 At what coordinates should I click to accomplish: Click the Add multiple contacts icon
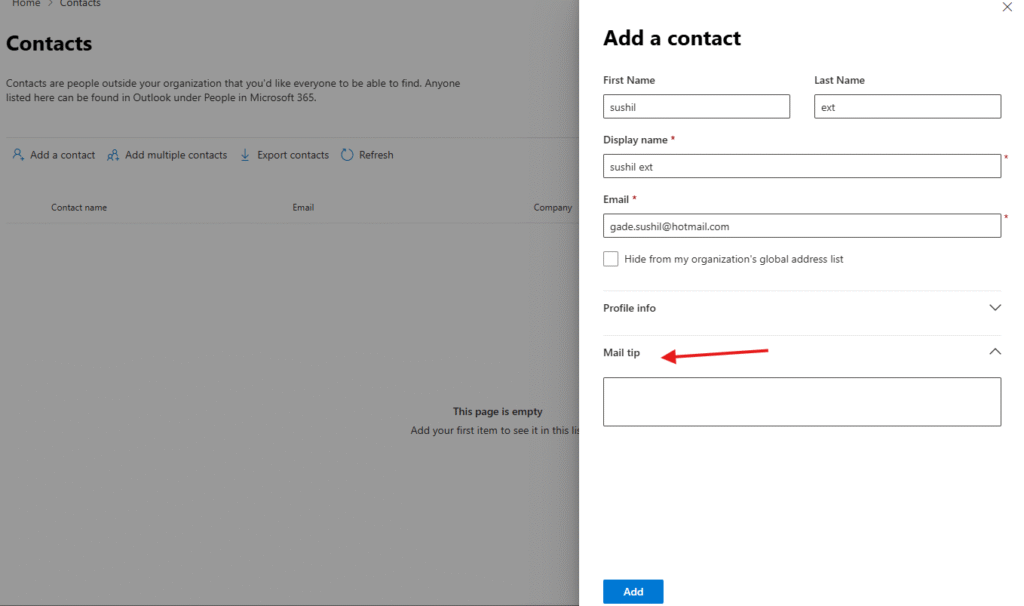pos(113,155)
